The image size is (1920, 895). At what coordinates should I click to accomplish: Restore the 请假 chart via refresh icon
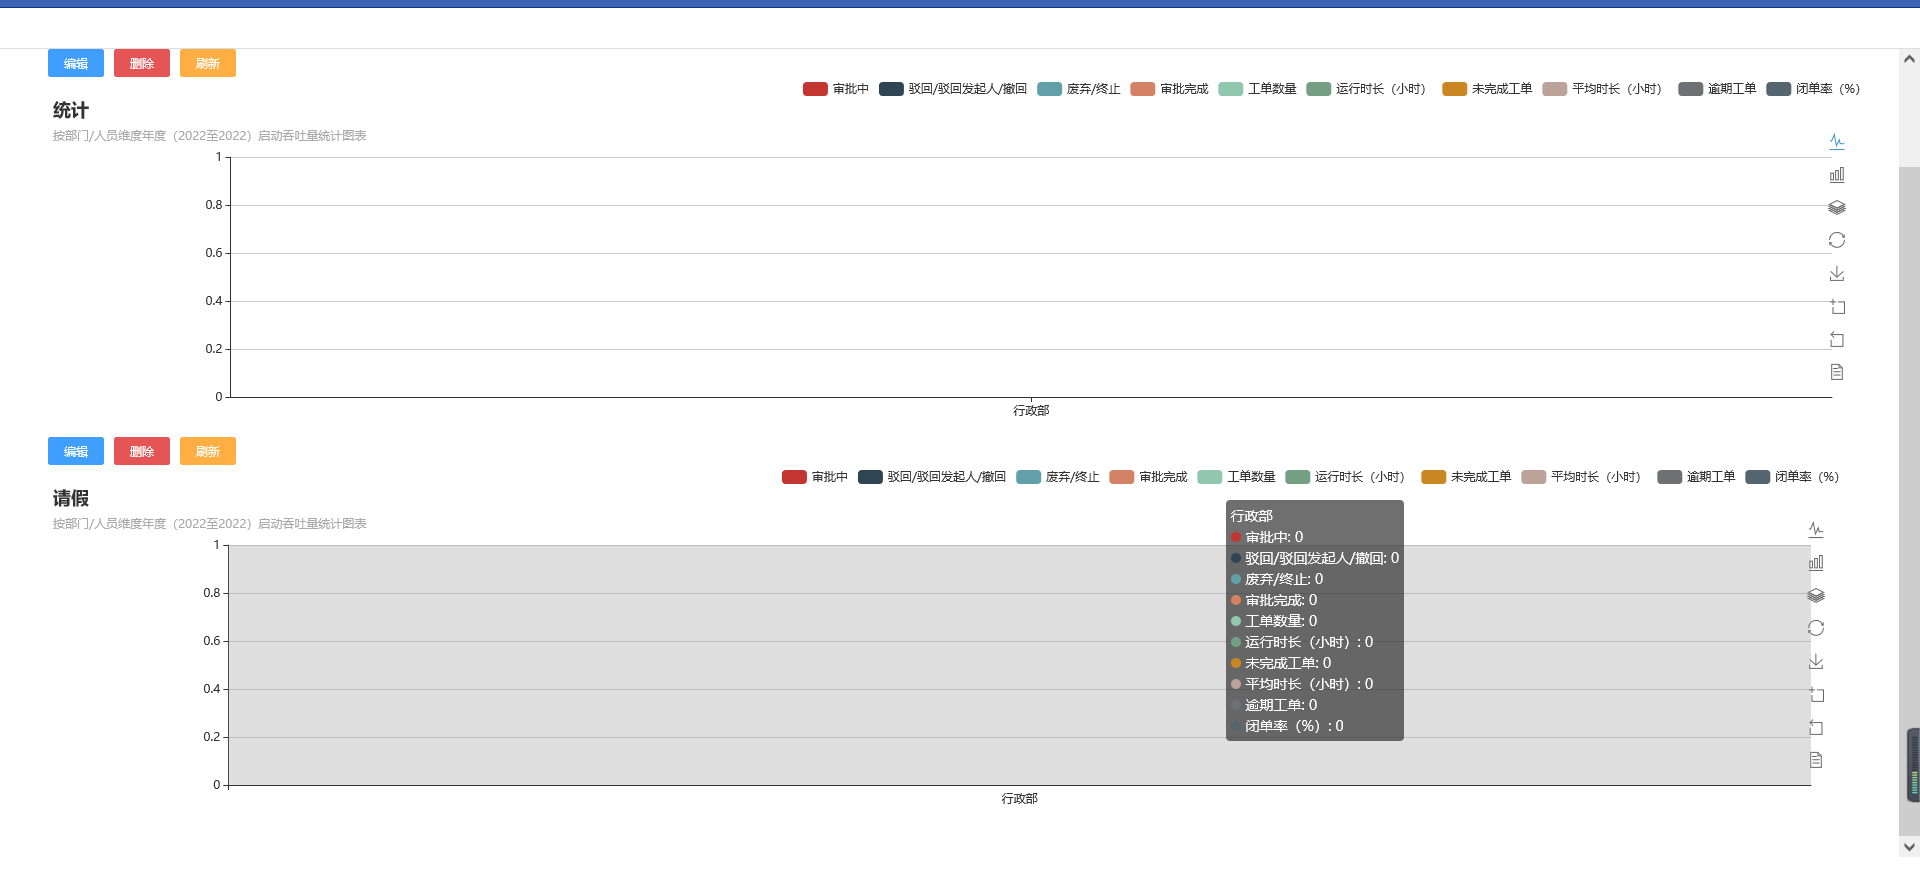pyautogui.click(x=1816, y=628)
